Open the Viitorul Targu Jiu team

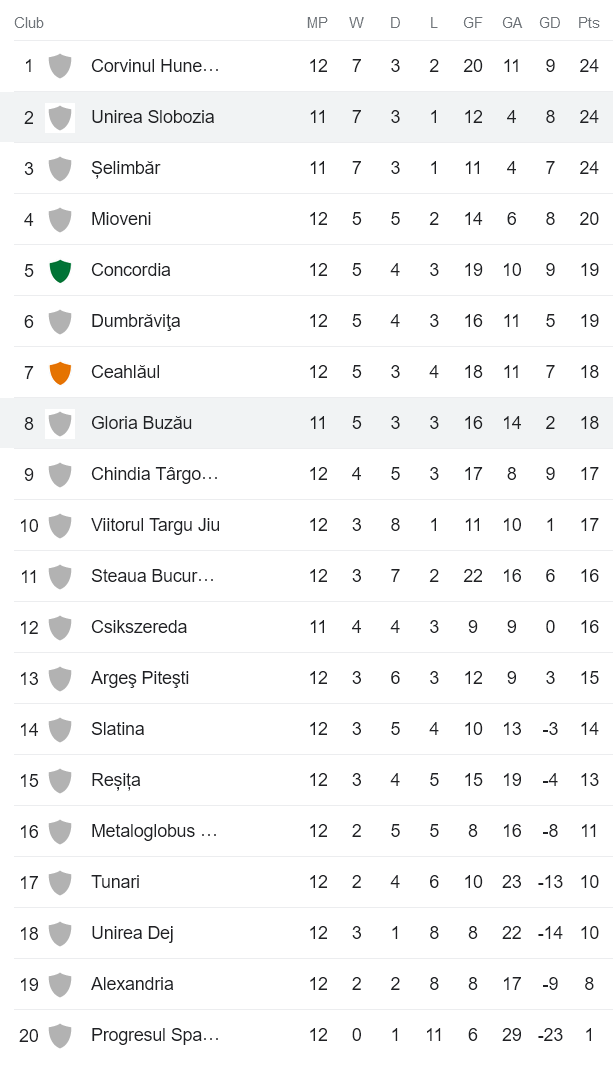(x=155, y=525)
